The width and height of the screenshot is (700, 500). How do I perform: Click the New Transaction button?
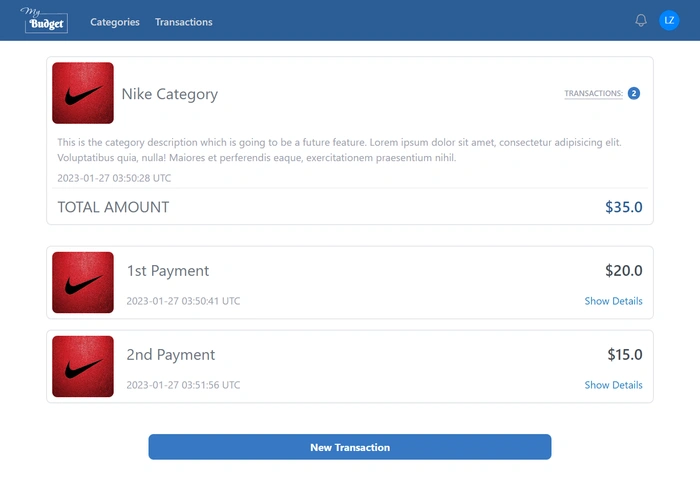350,447
